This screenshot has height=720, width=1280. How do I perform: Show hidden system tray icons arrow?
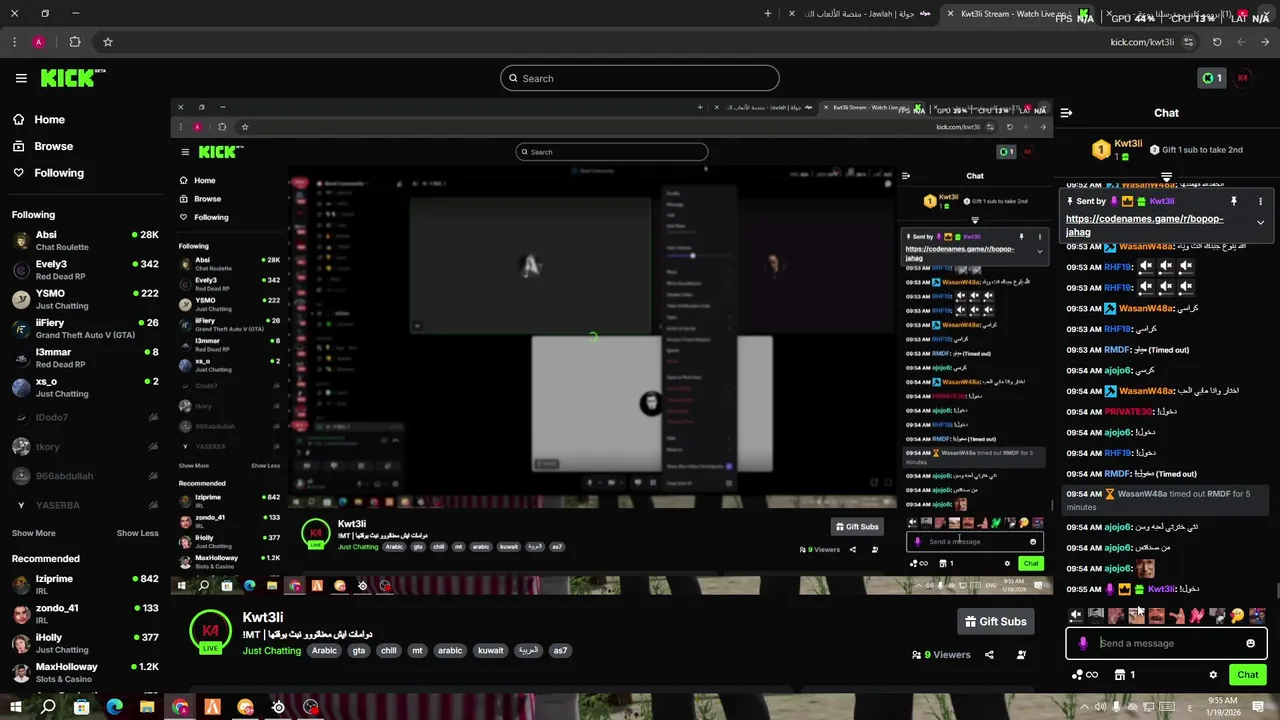(x=1084, y=707)
